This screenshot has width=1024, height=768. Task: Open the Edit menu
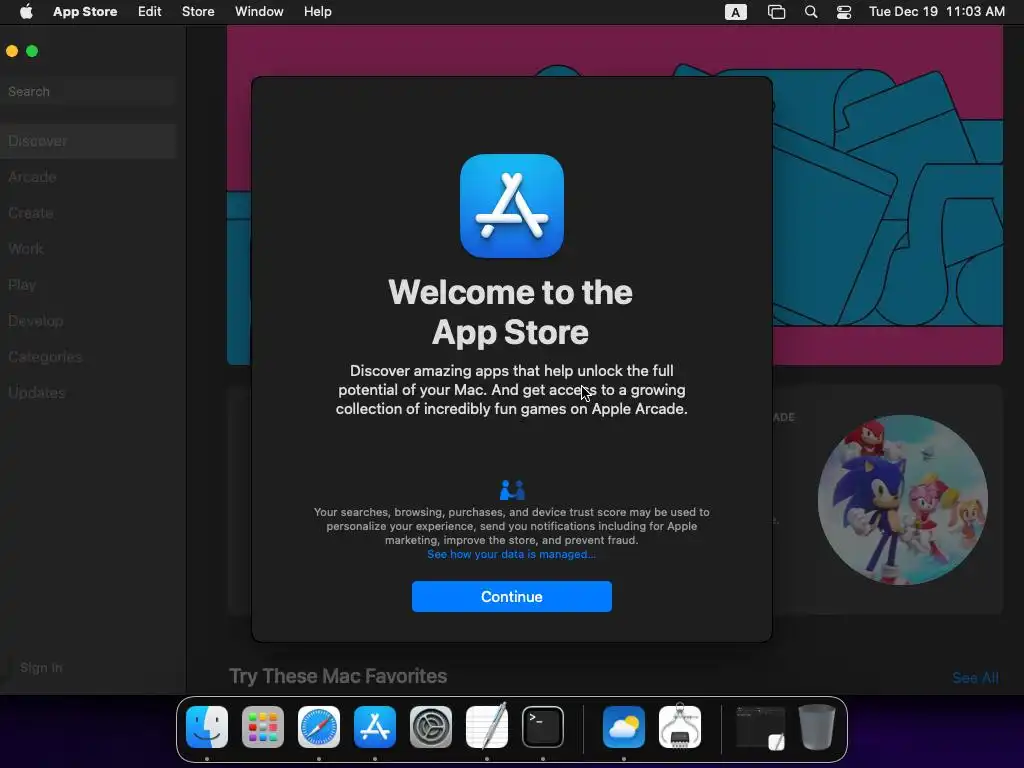click(x=150, y=12)
